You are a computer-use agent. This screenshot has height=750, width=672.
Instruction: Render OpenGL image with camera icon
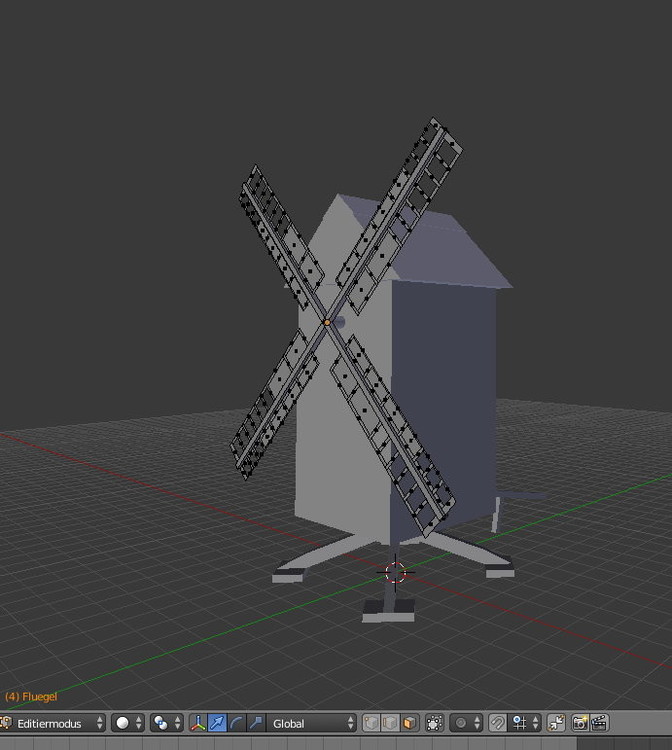(580, 723)
